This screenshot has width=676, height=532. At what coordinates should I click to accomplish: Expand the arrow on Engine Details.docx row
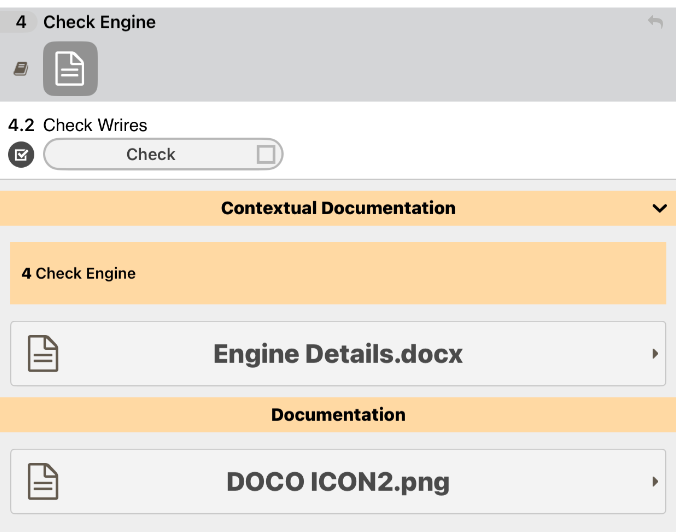click(655, 354)
